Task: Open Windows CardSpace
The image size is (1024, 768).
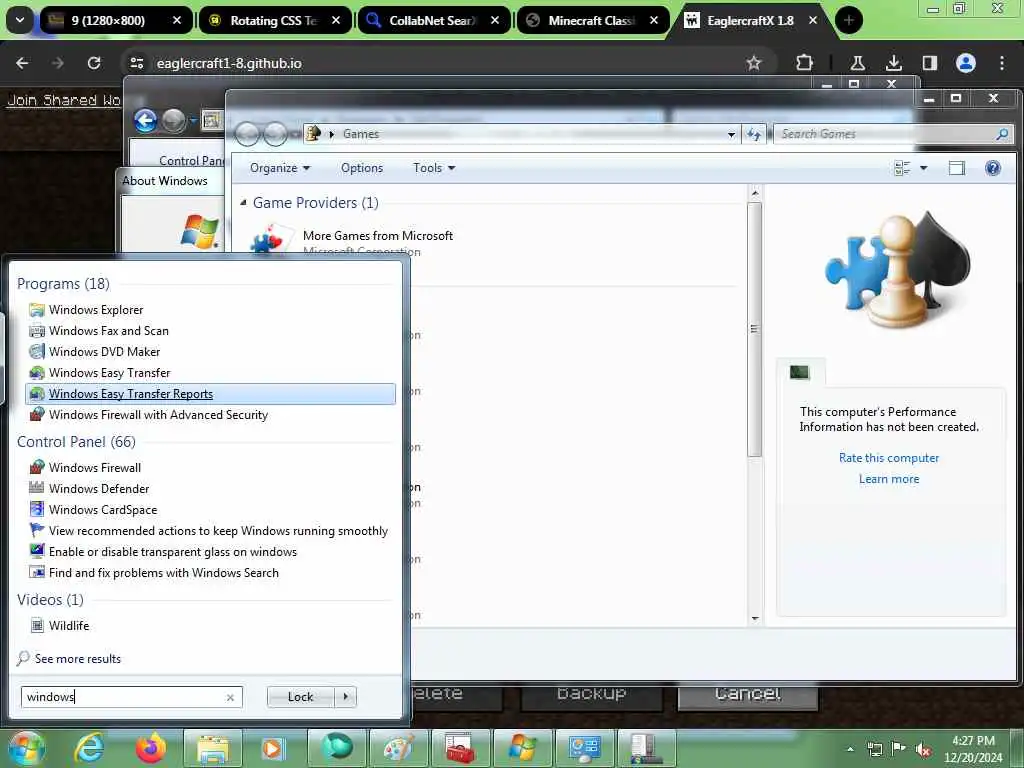Action: [93, 509]
